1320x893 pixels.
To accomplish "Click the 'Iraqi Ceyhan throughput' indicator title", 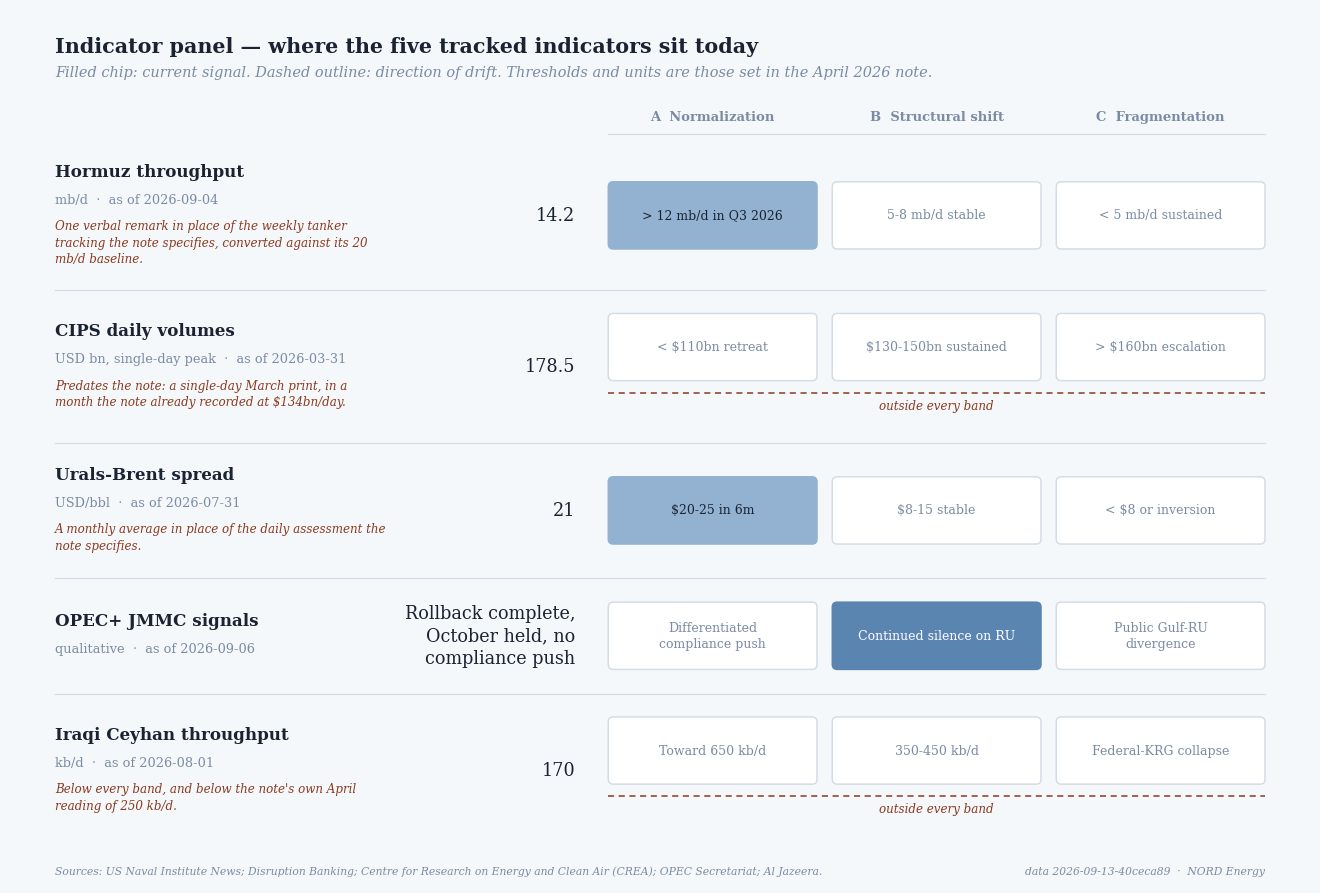I will pyautogui.click(x=172, y=735).
